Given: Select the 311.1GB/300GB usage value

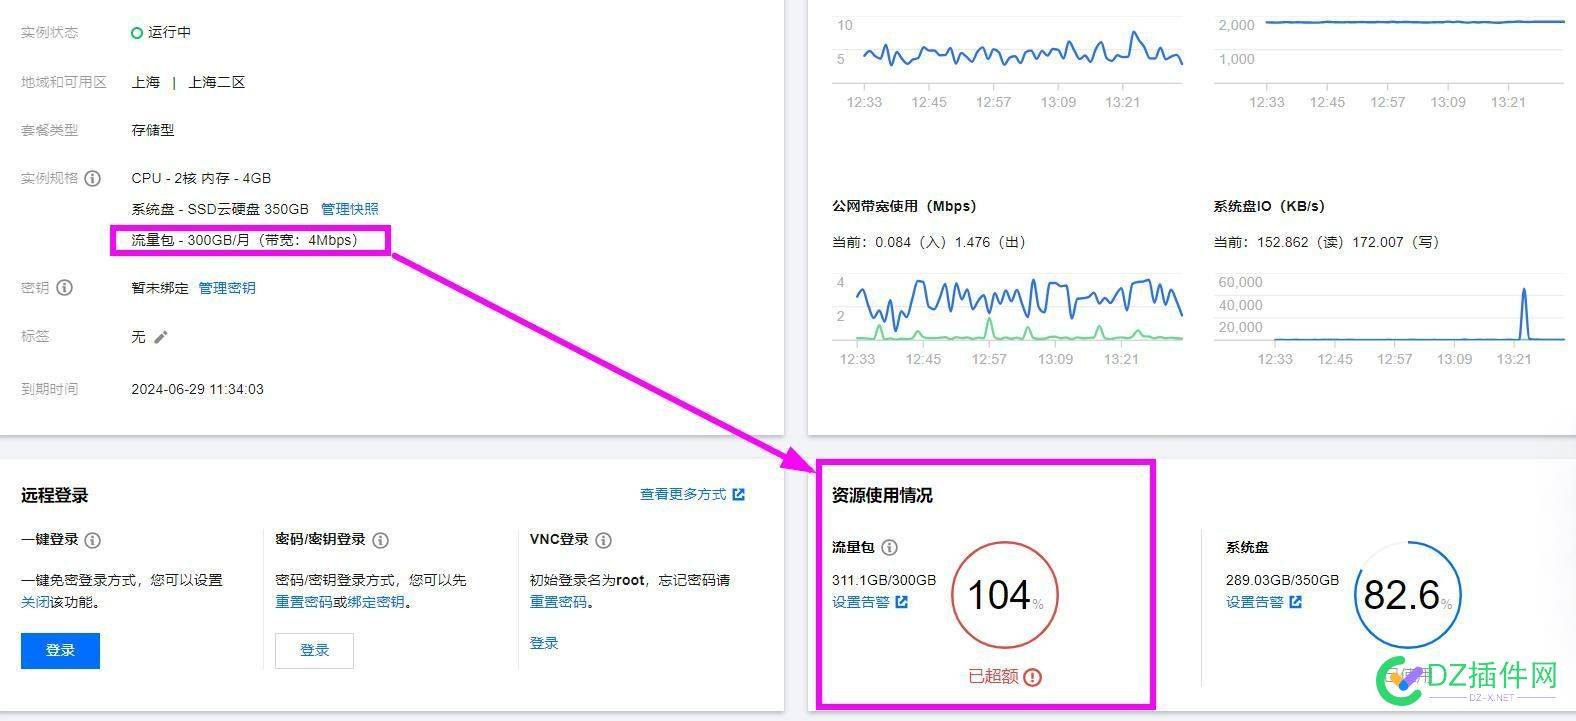Looking at the screenshot, I should (884, 580).
